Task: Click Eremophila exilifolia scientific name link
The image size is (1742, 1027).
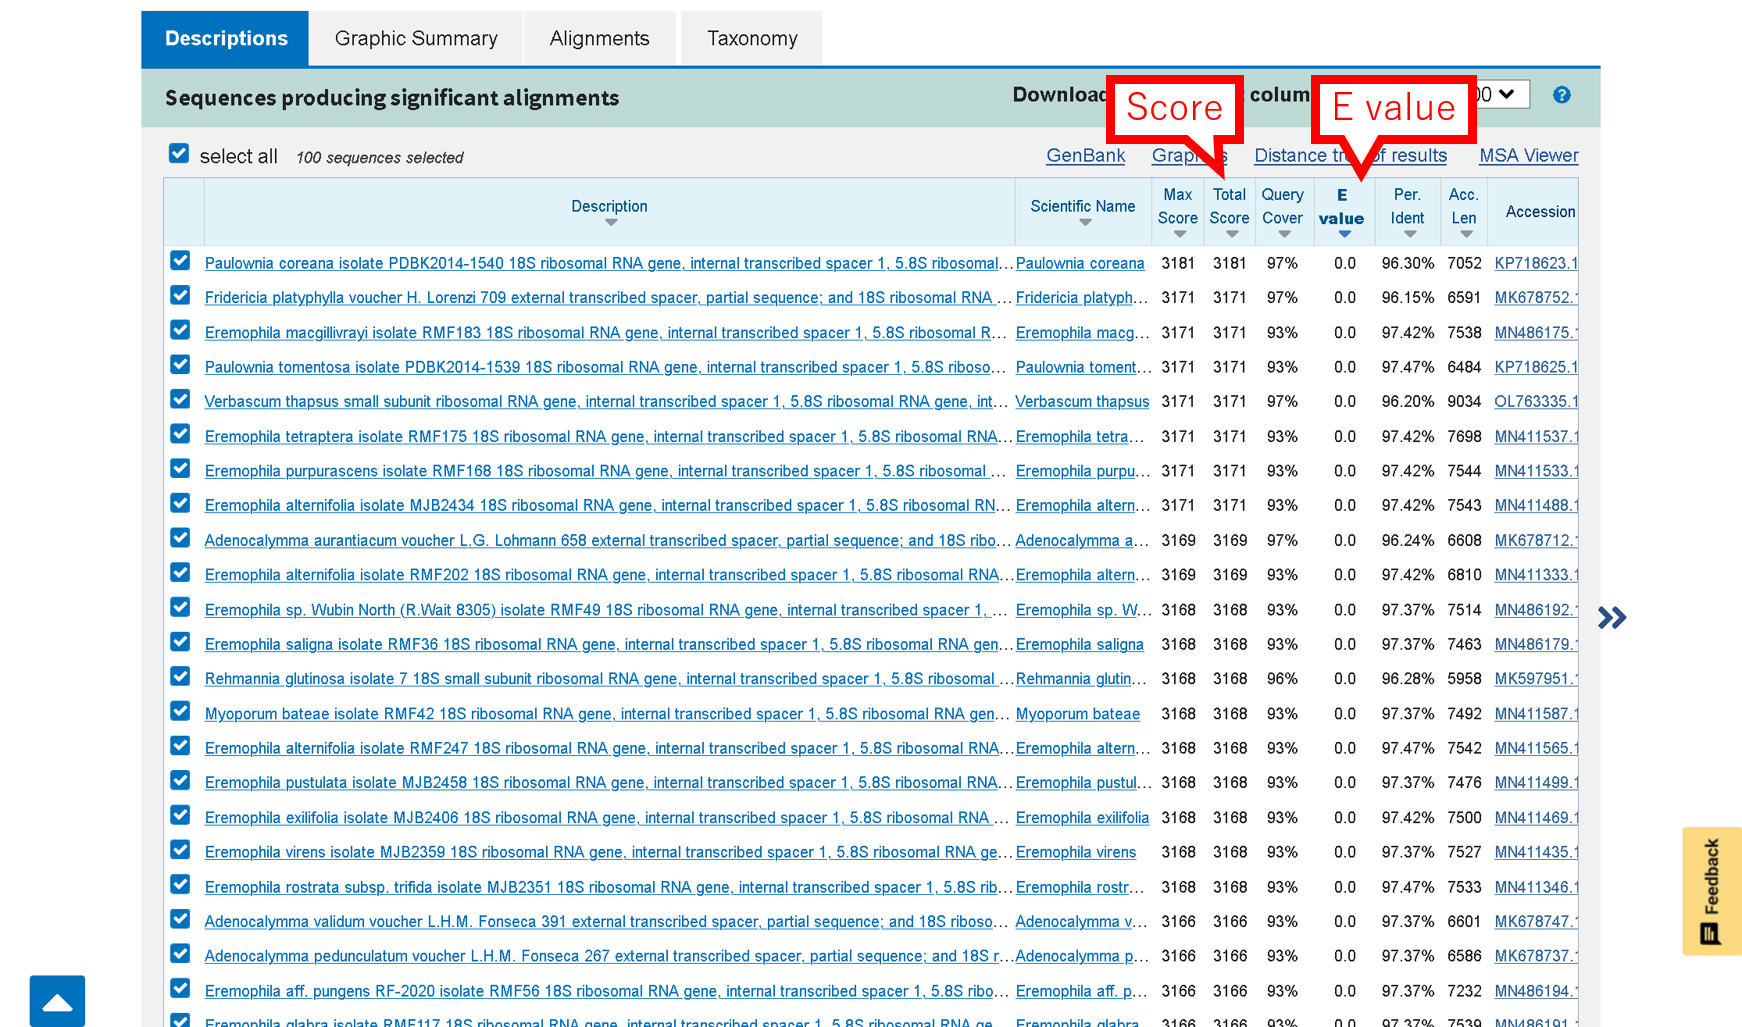Action: [1082, 818]
